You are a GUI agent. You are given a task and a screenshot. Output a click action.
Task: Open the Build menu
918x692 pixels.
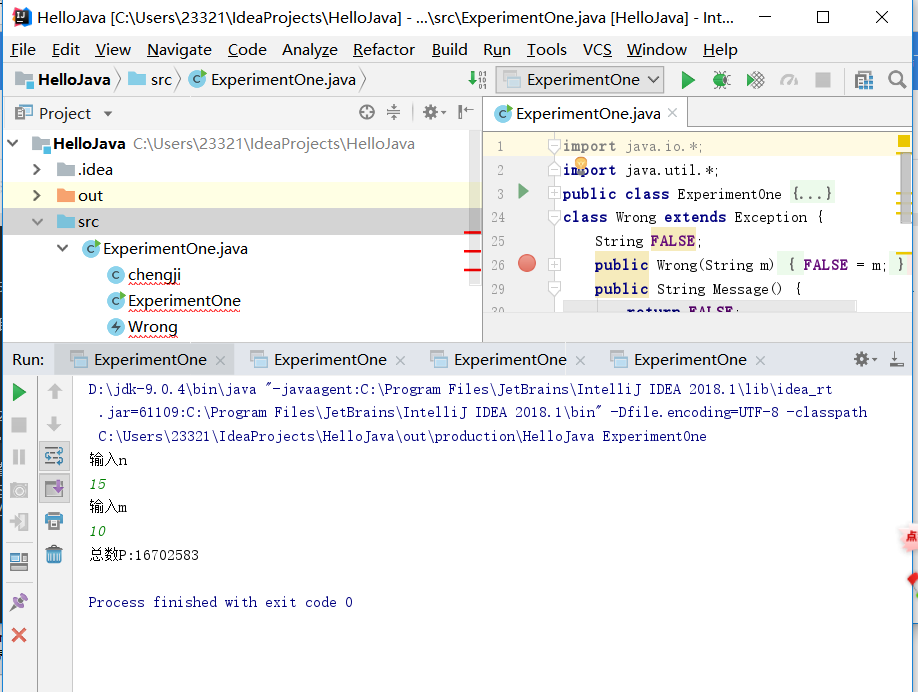tap(449, 50)
